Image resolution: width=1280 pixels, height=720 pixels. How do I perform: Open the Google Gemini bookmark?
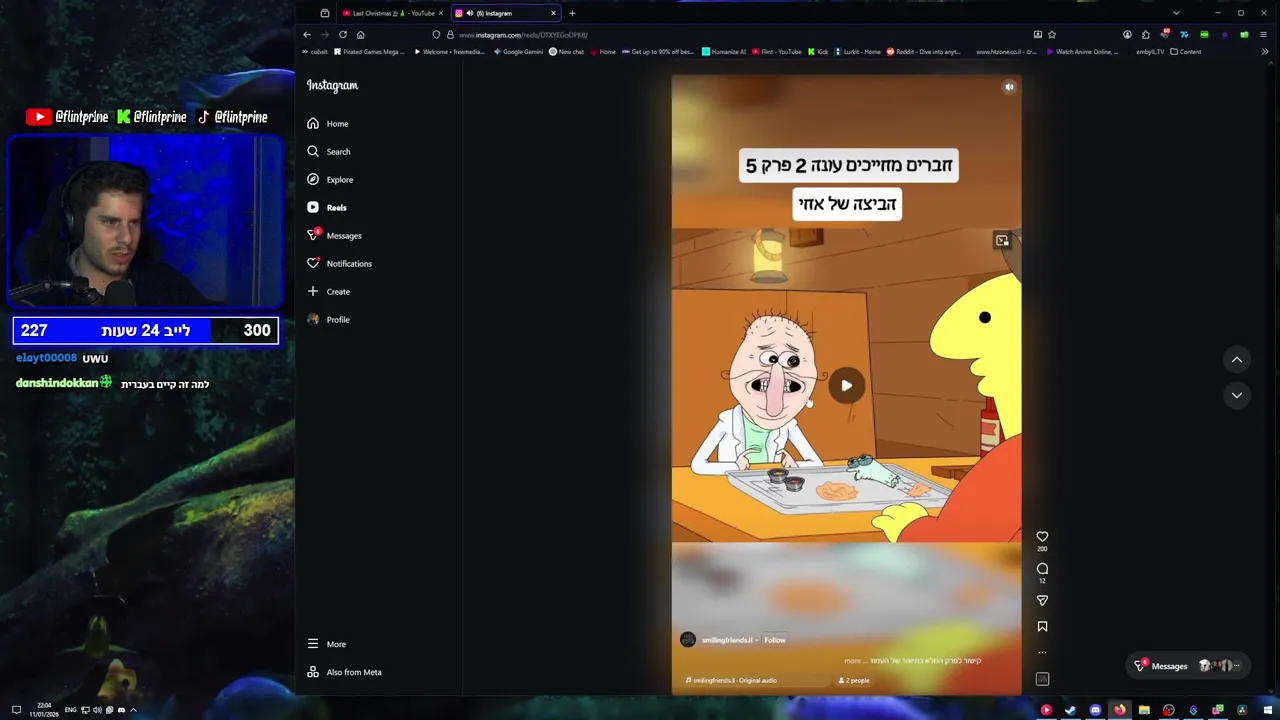[x=517, y=52]
